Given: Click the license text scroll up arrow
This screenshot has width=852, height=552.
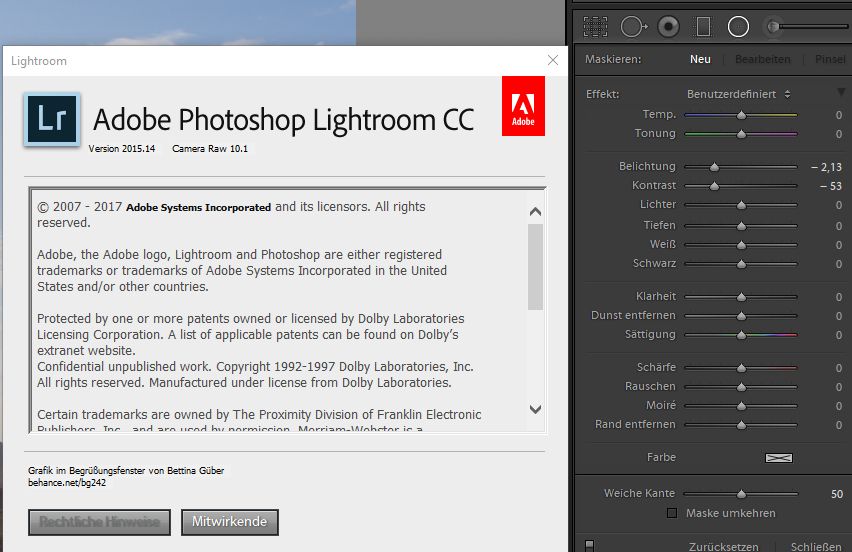Looking at the screenshot, I should tap(535, 211).
